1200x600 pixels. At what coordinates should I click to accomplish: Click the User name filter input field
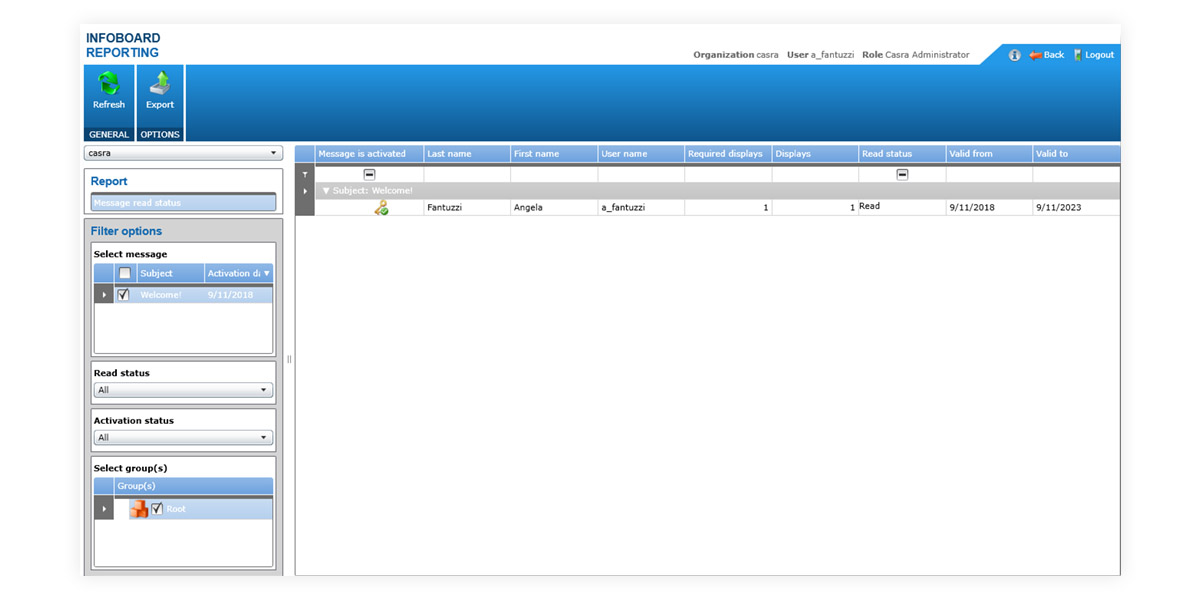[641, 174]
